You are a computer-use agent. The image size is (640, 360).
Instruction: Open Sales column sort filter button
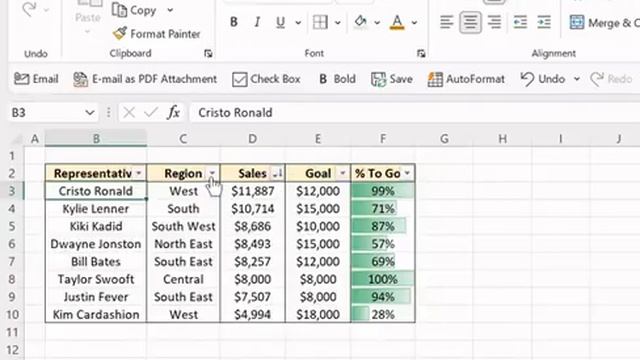point(278,173)
